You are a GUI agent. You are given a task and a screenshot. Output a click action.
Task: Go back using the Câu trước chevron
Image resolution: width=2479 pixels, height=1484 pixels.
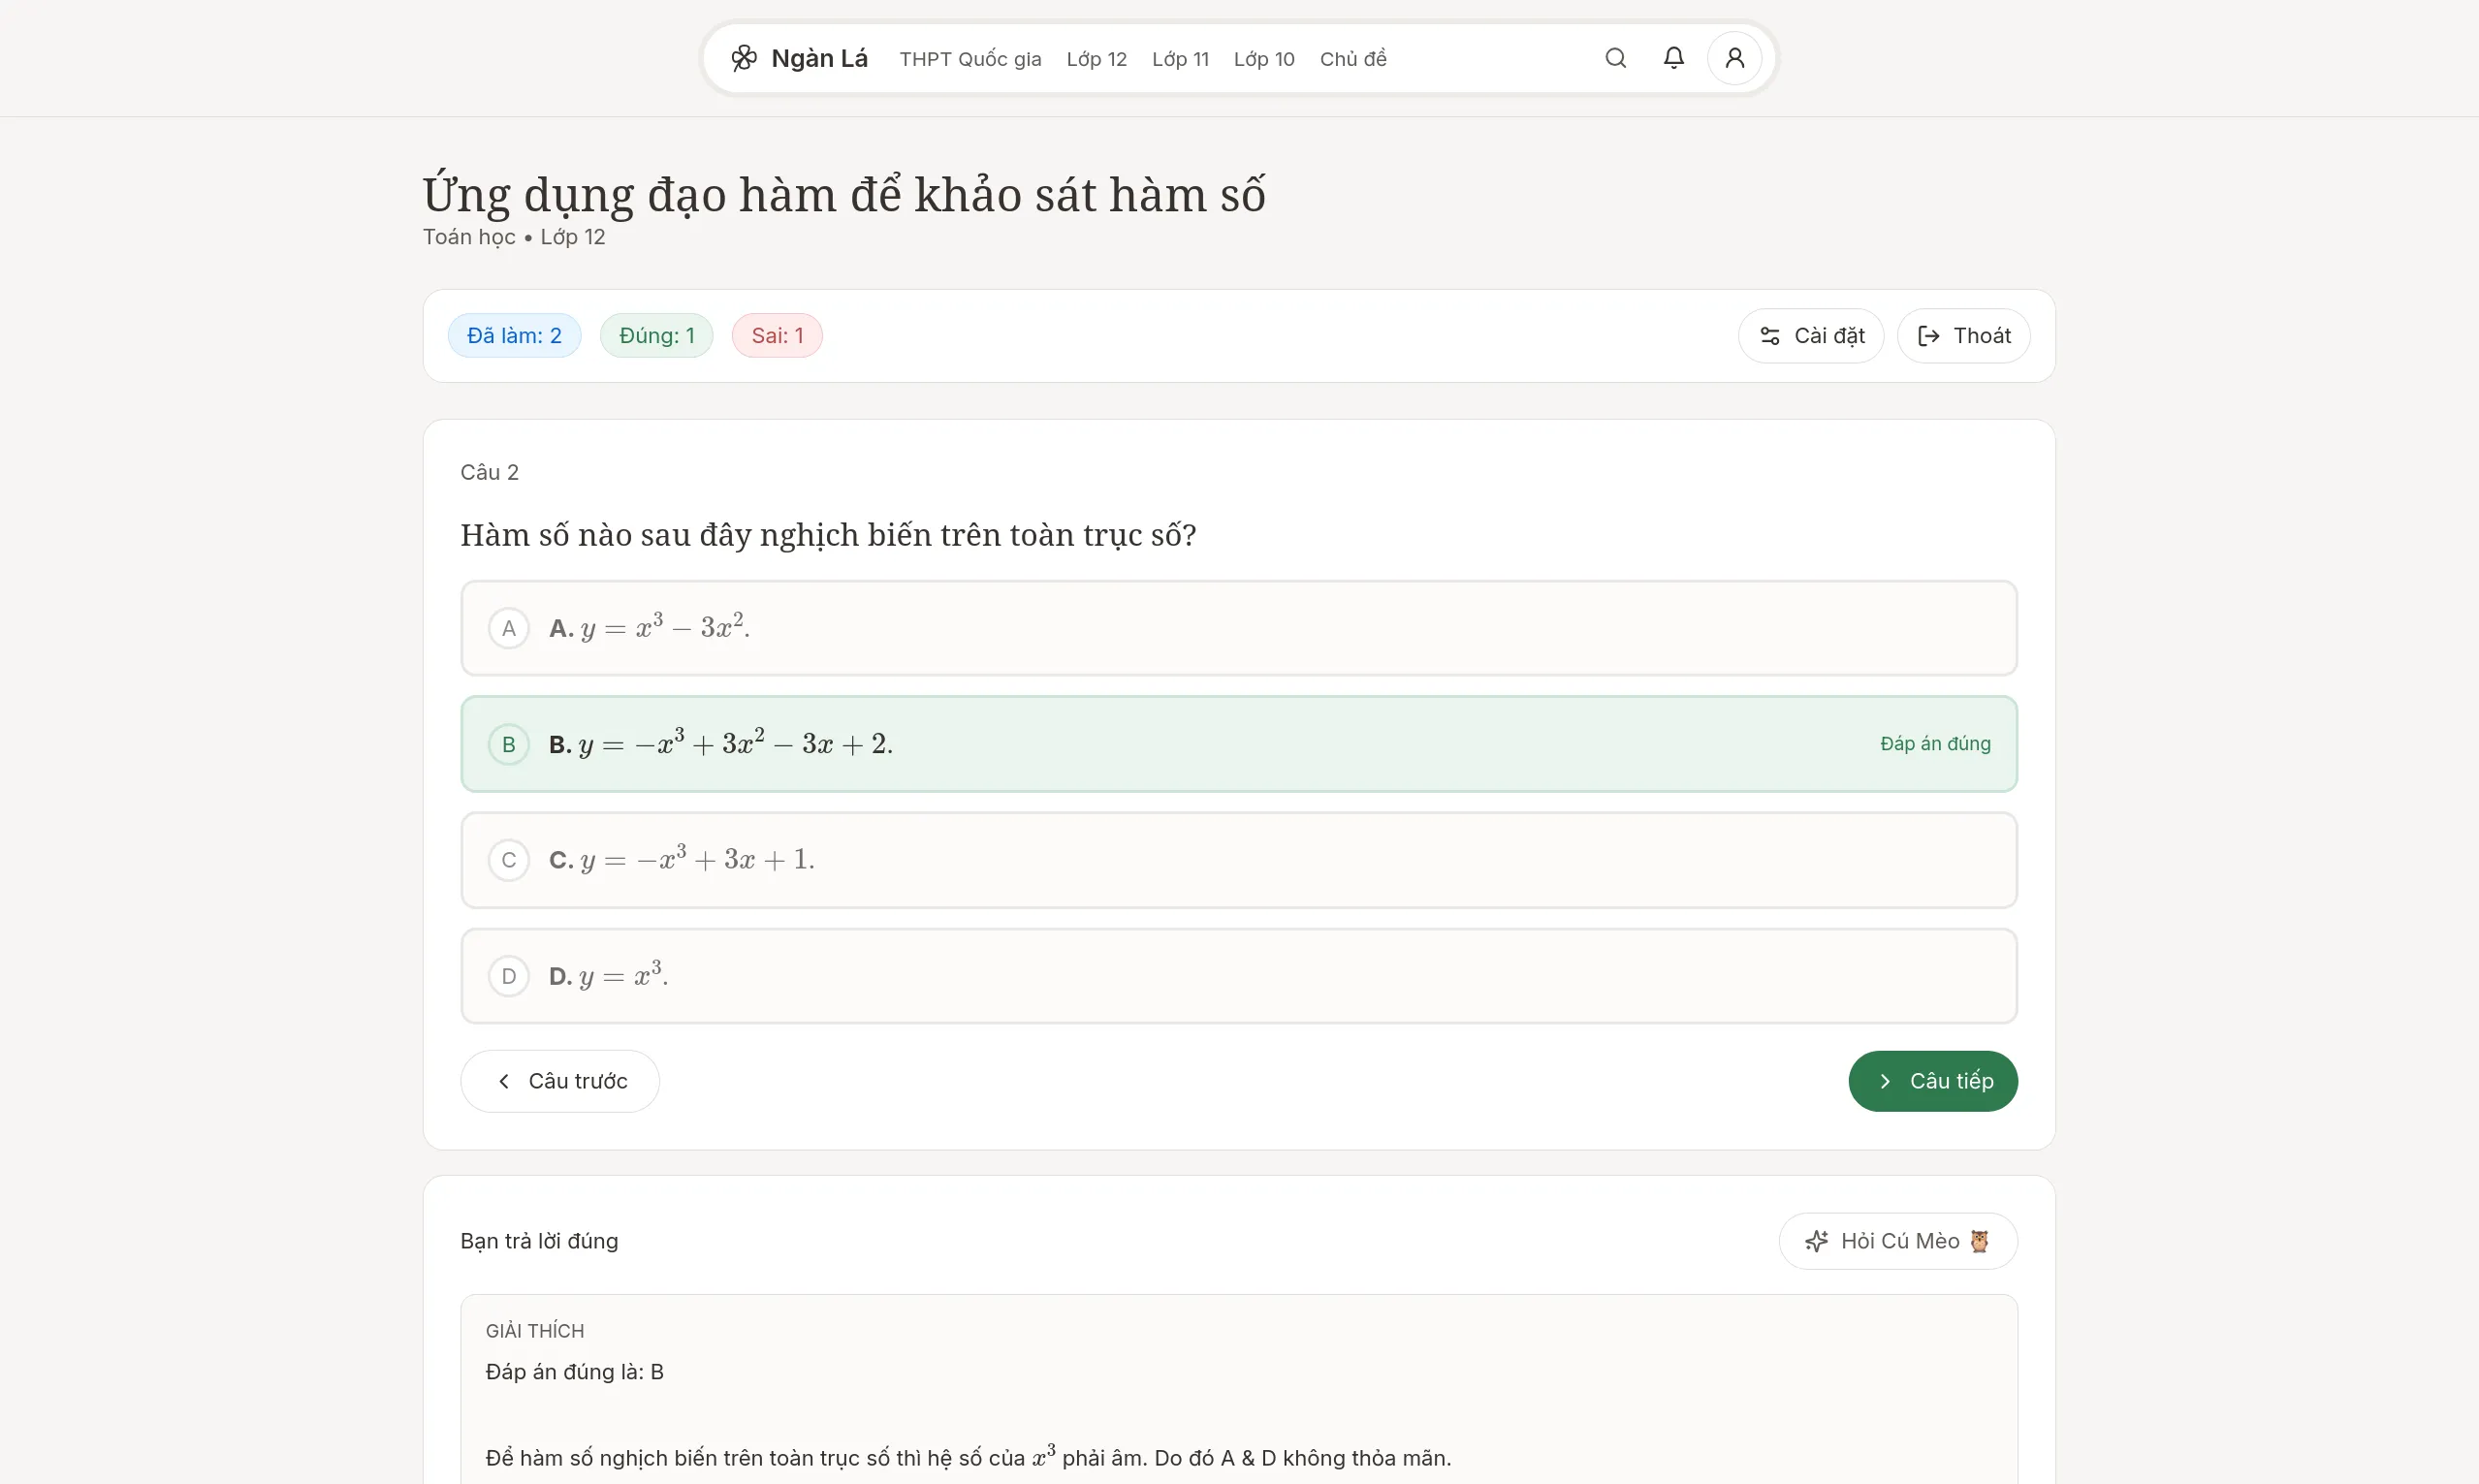(504, 1081)
